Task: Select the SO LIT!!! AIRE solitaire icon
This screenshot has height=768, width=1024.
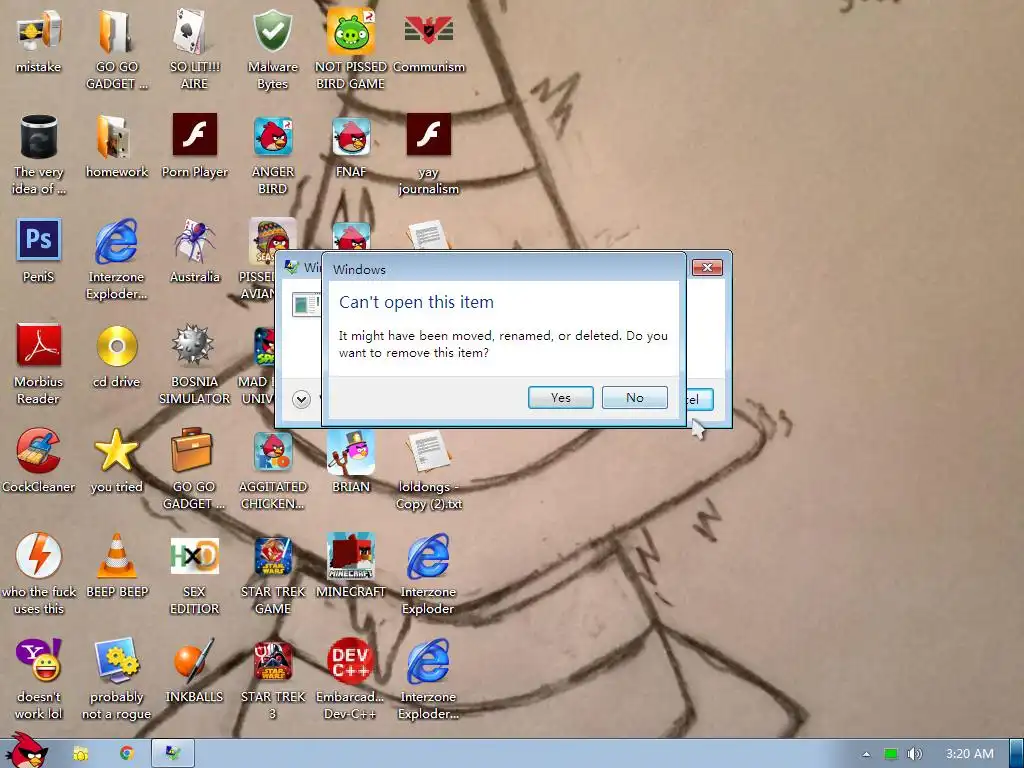Action: tap(194, 50)
